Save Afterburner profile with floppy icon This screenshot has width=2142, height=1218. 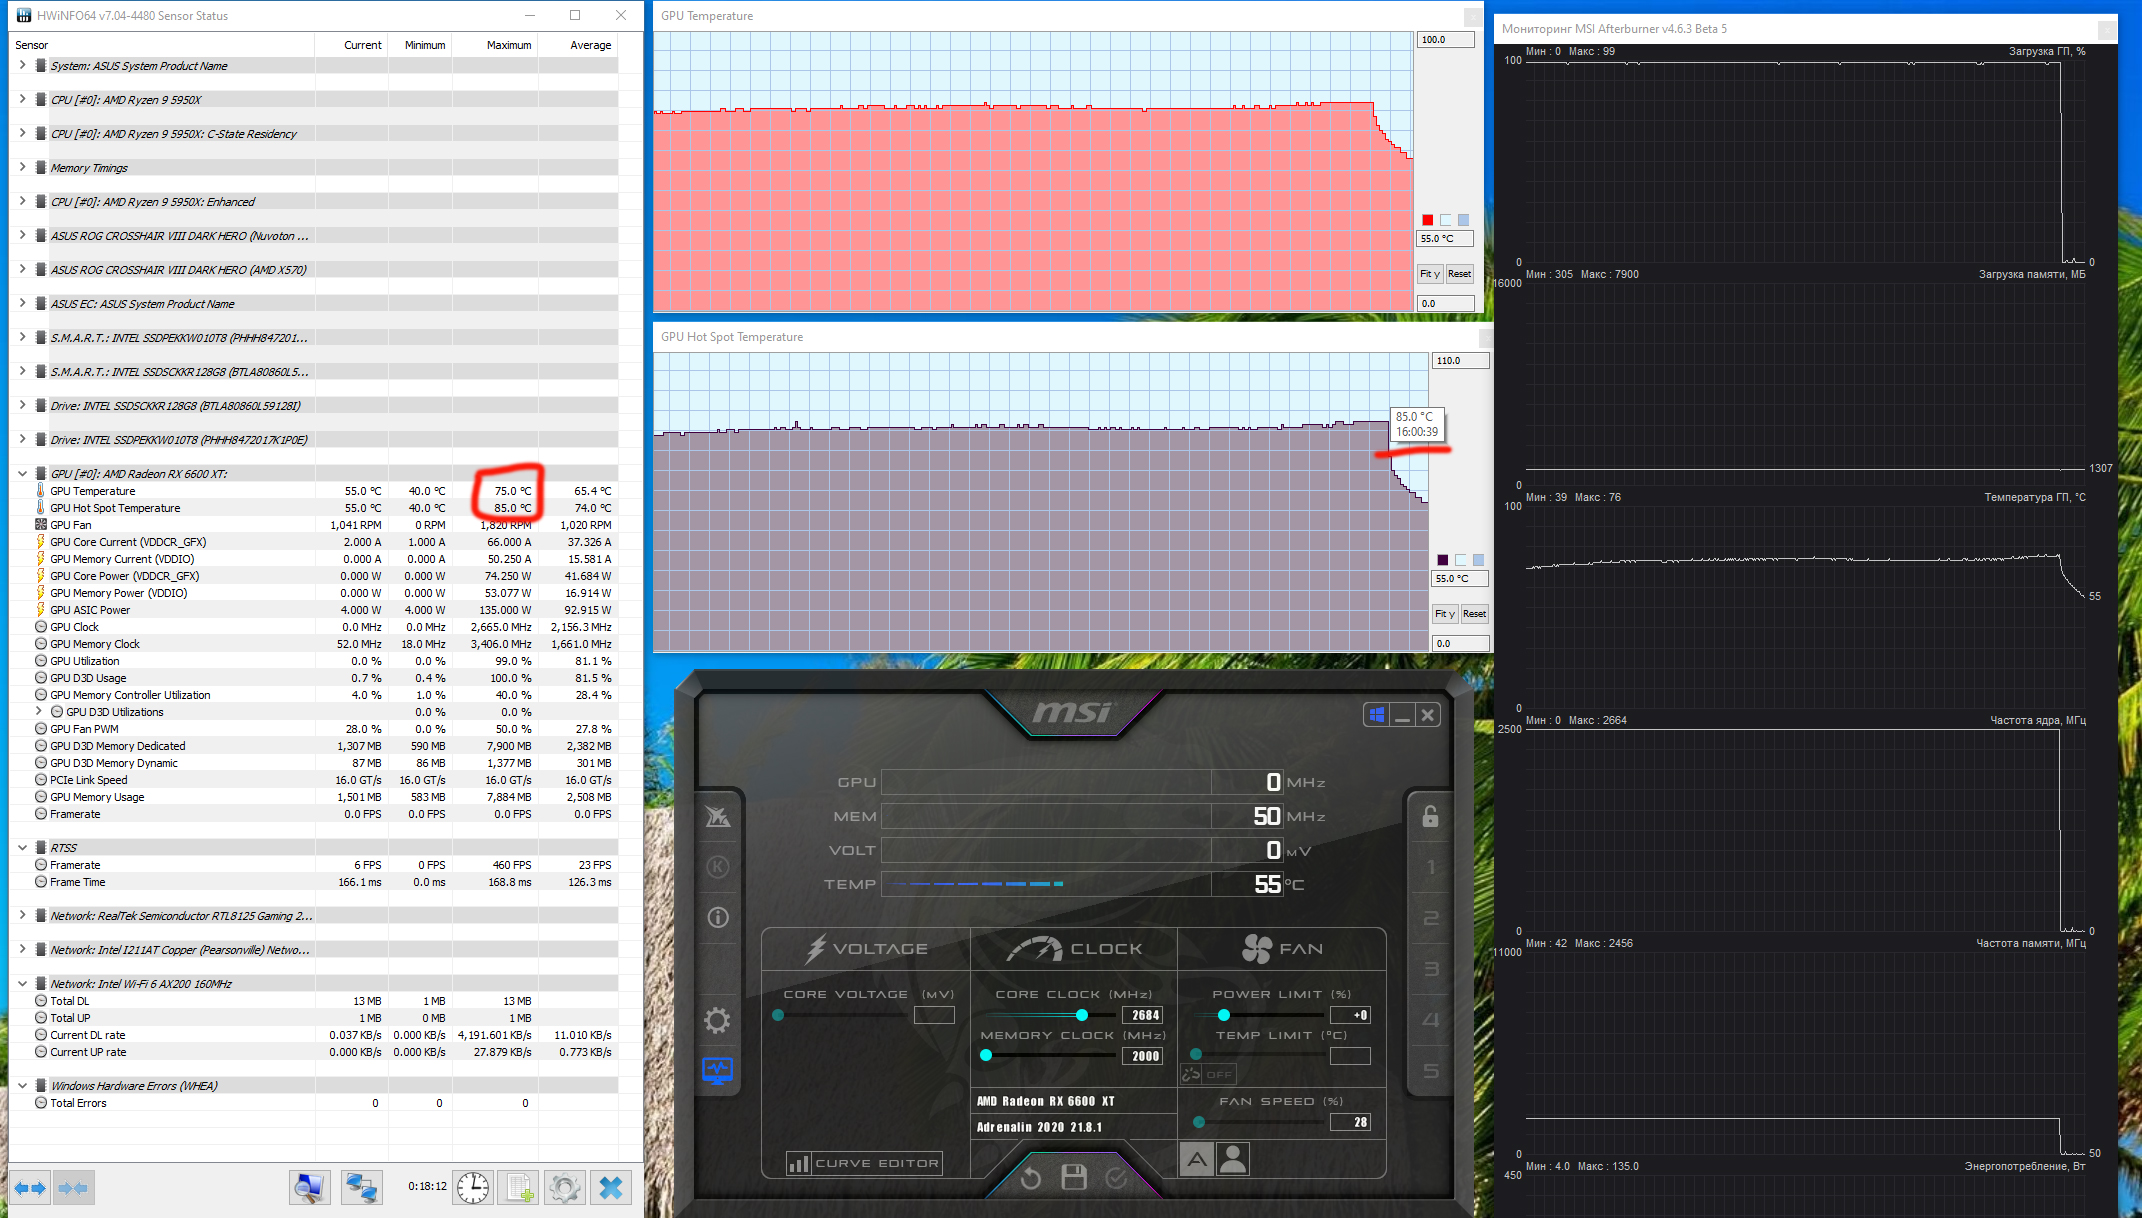1074,1177
